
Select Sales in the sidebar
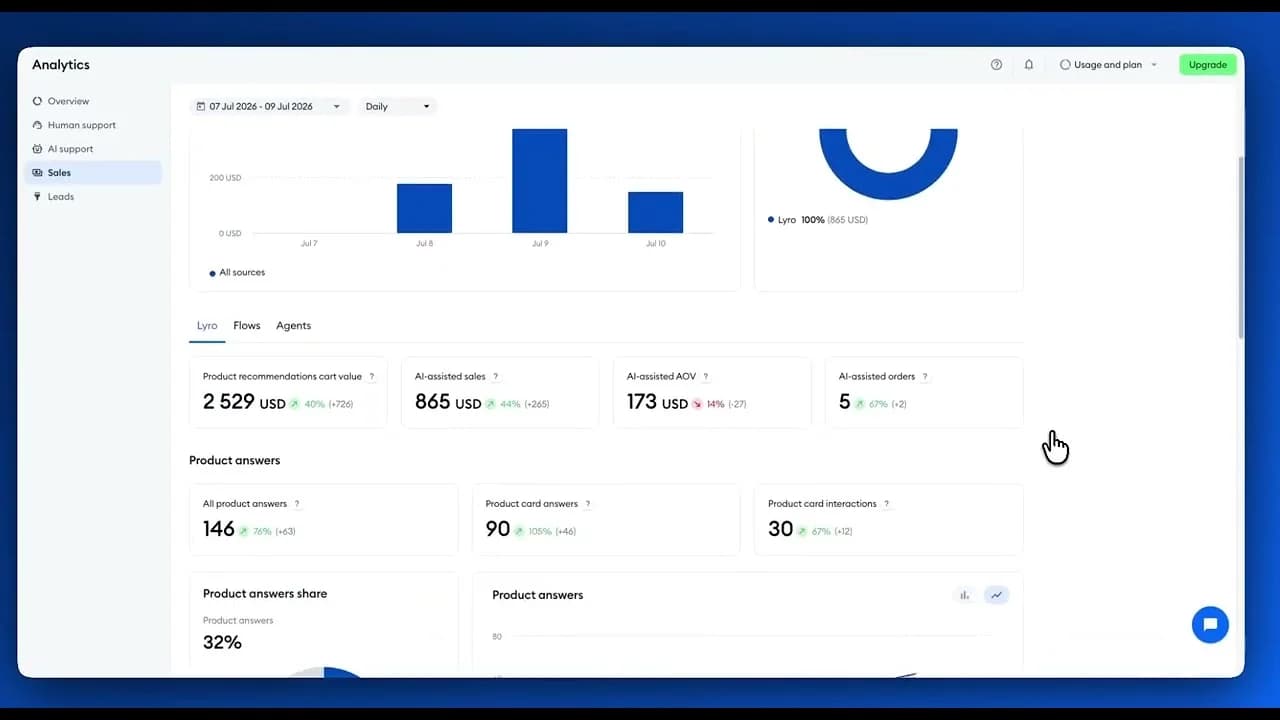pos(92,173)
